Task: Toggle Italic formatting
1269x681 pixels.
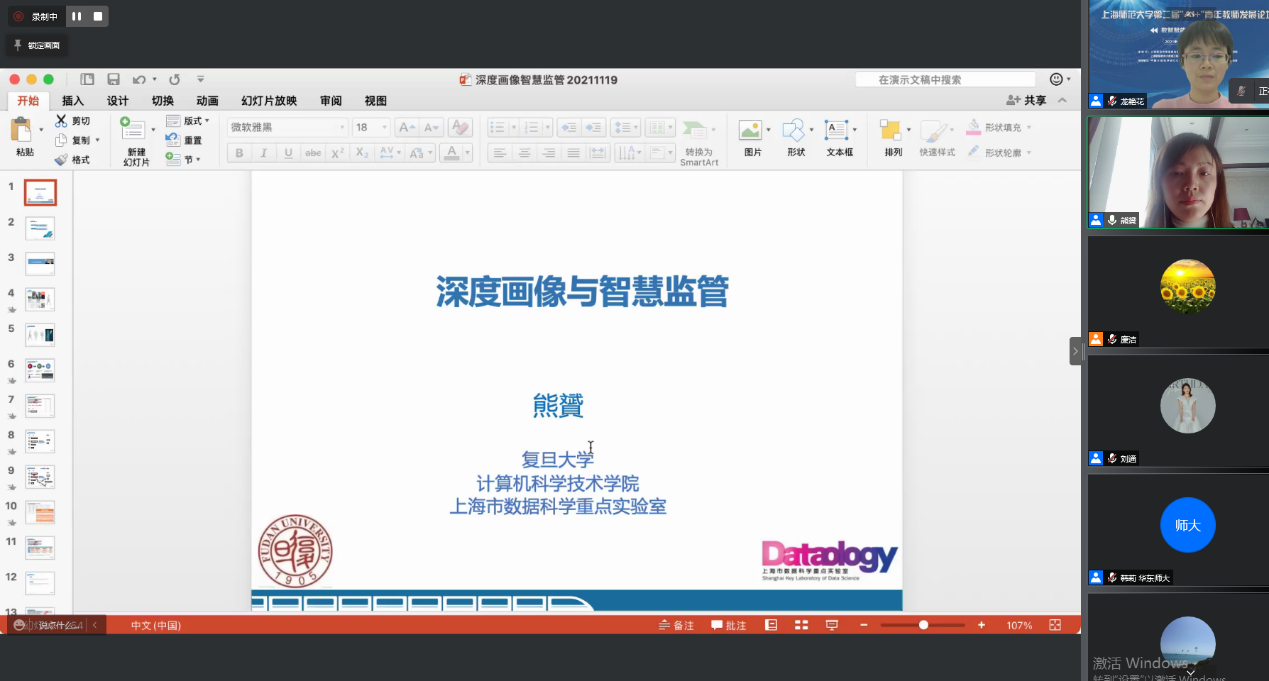Action: (264, 153)
